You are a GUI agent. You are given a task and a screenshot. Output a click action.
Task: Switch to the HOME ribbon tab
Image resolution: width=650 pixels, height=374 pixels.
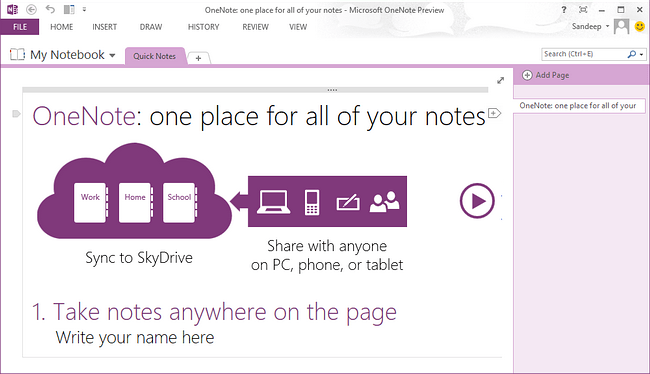[61, 27]
